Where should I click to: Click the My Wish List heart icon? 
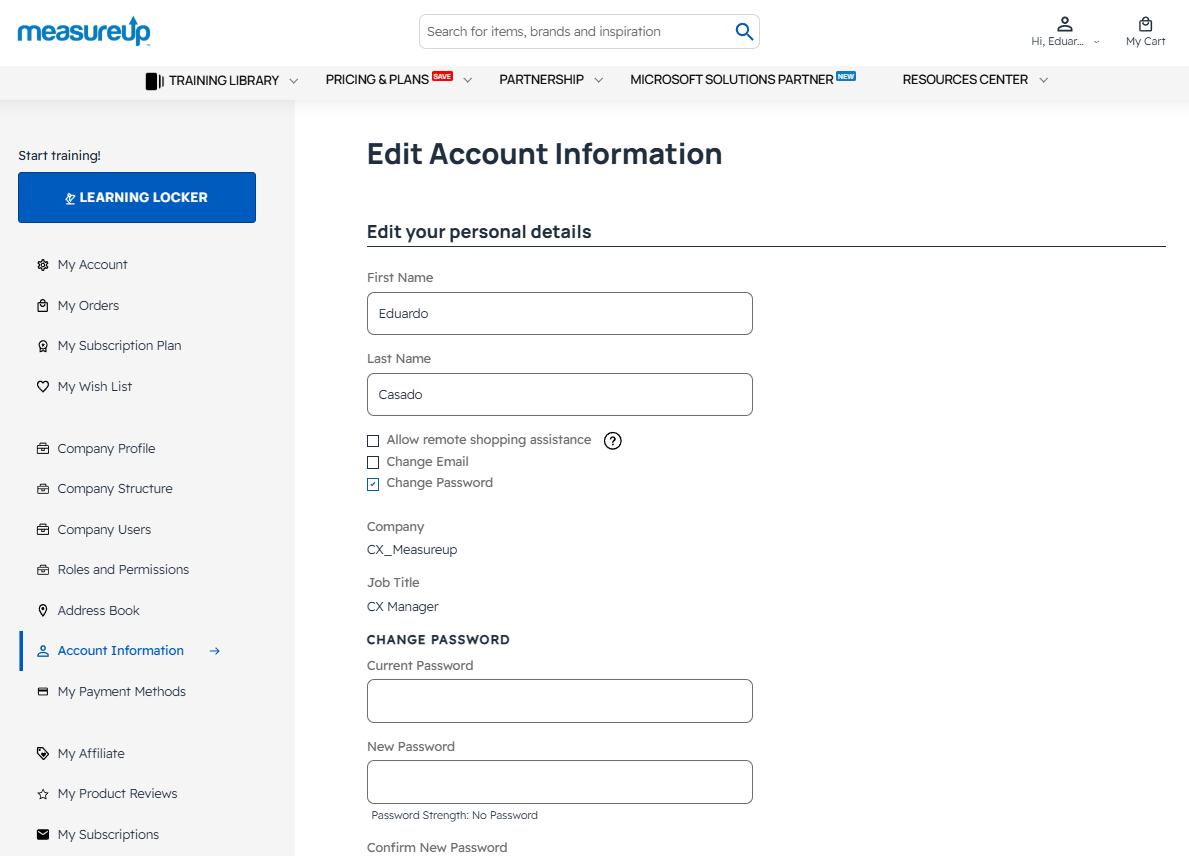point(43,387)
